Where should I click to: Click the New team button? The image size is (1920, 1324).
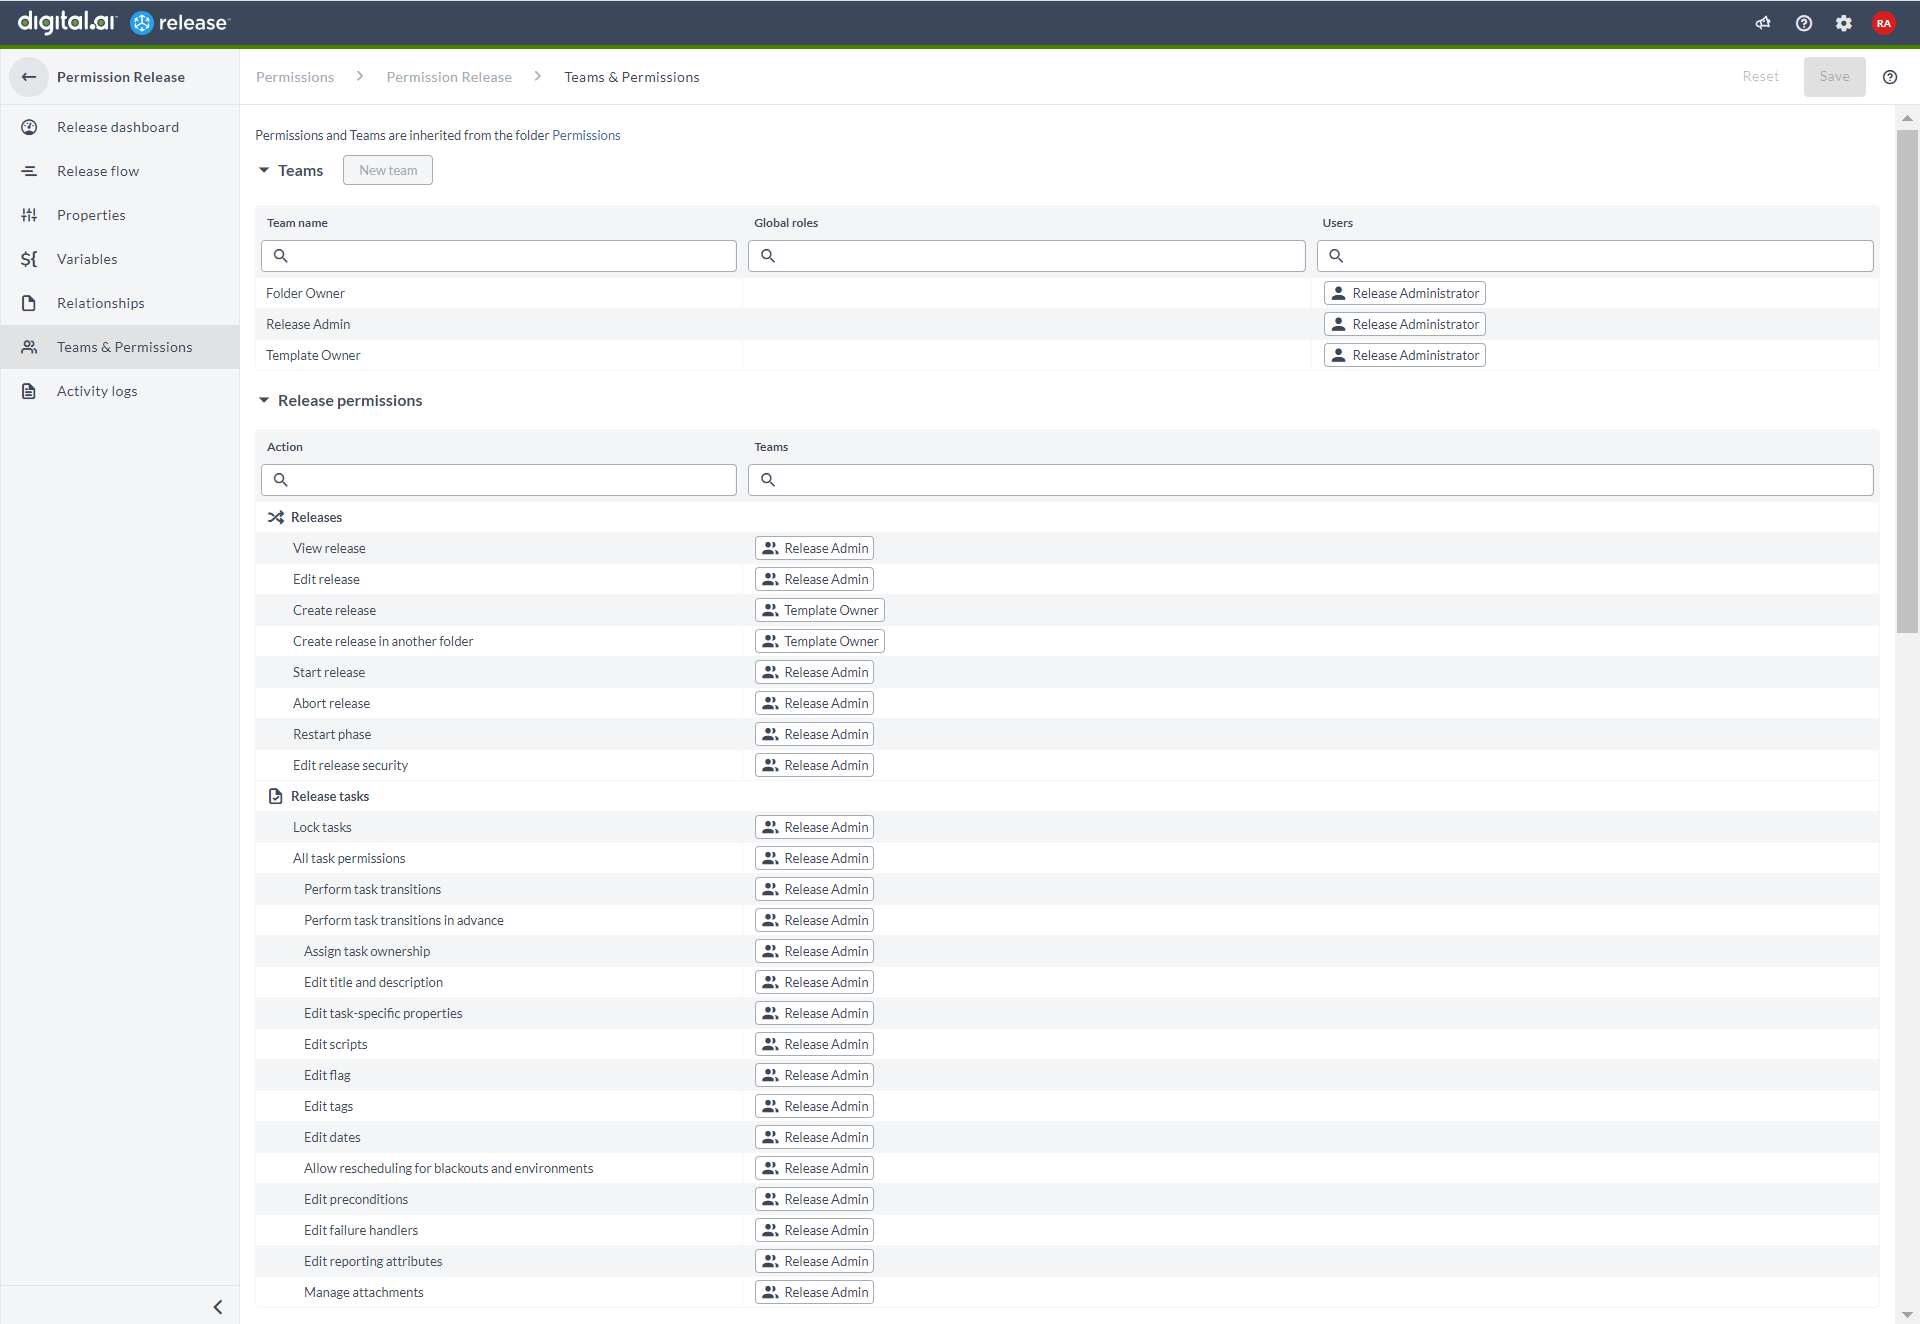point(388,169)
